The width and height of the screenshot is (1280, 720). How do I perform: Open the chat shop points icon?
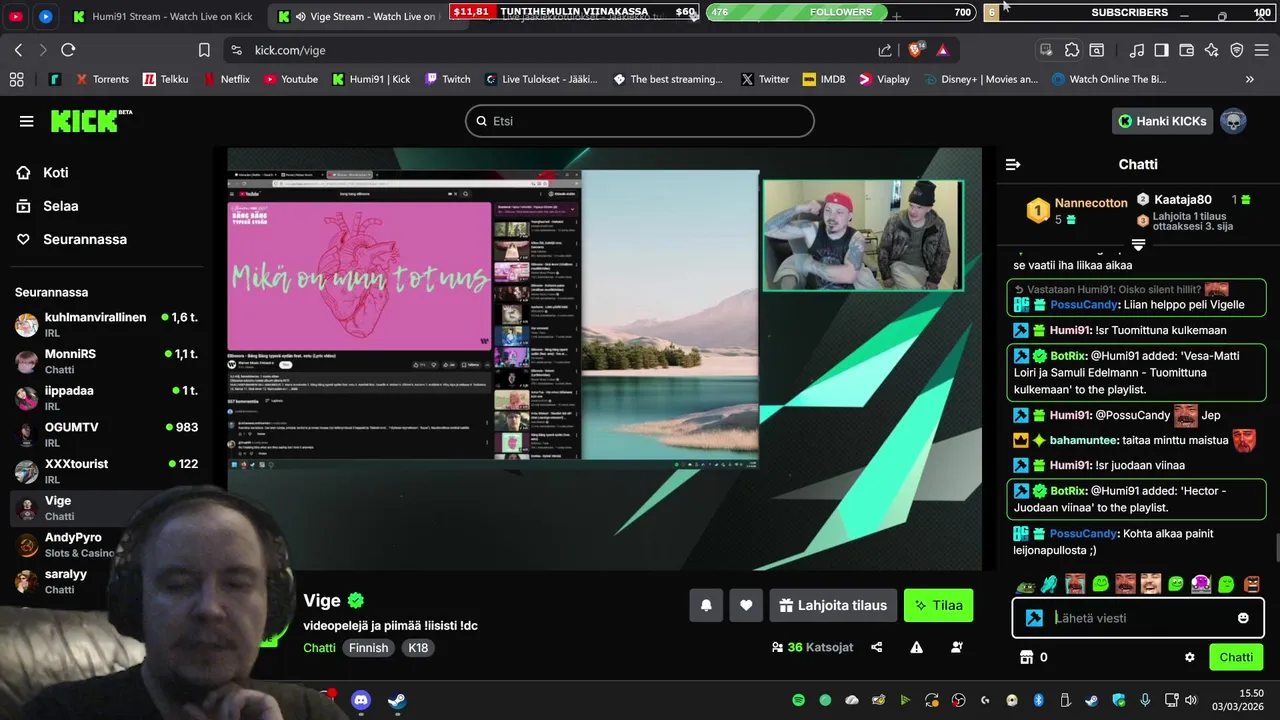click(1025, 657)
